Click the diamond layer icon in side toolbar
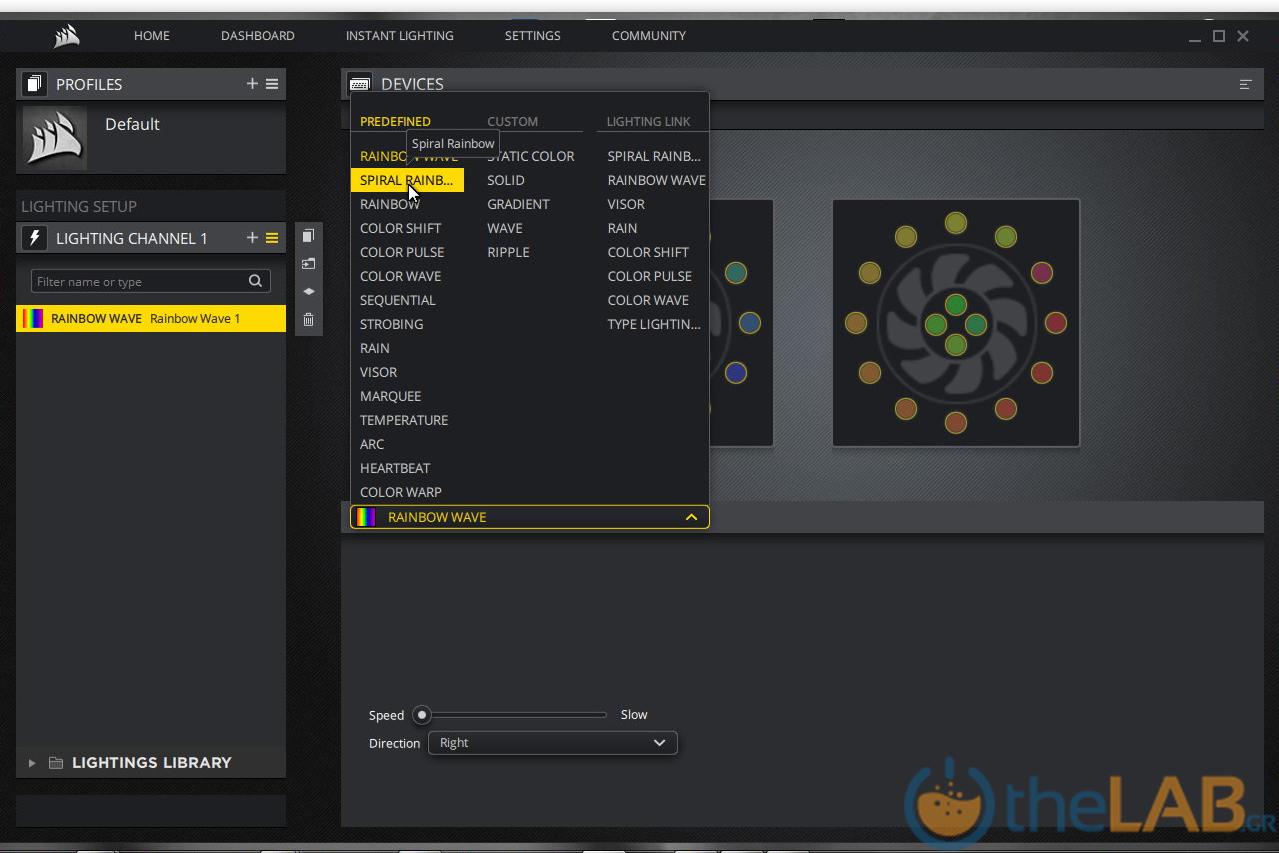Image resolution: width=1279 pixels, height=853 pixels. pos(308,291)
